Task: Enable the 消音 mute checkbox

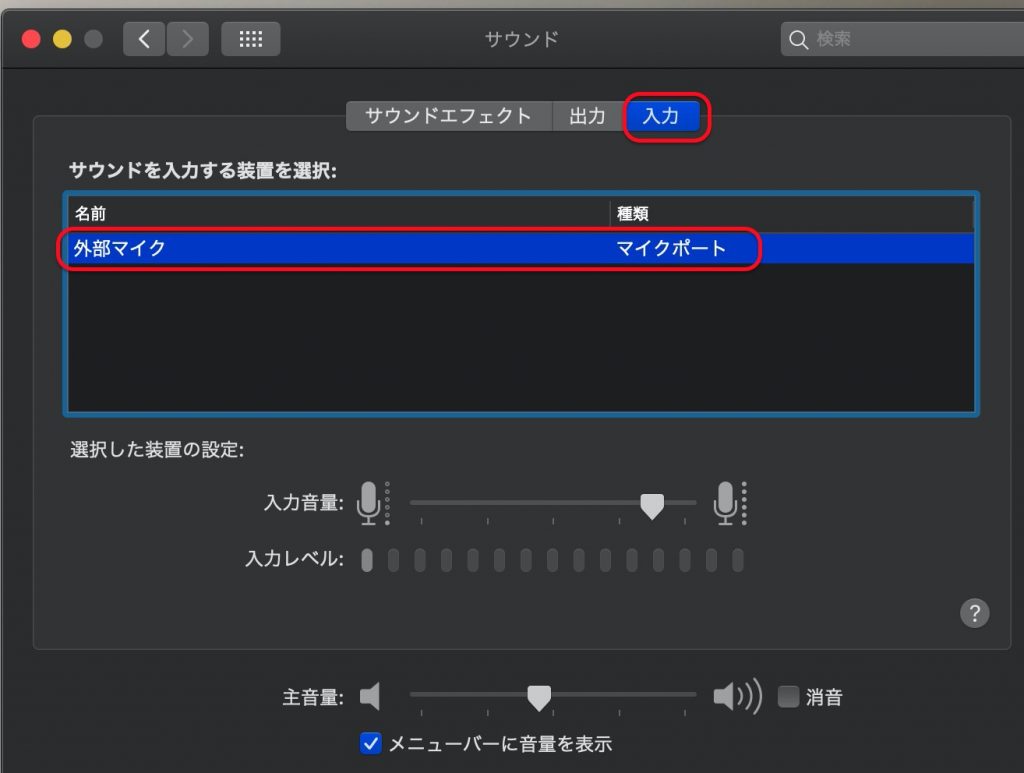Action: (789, 697)
